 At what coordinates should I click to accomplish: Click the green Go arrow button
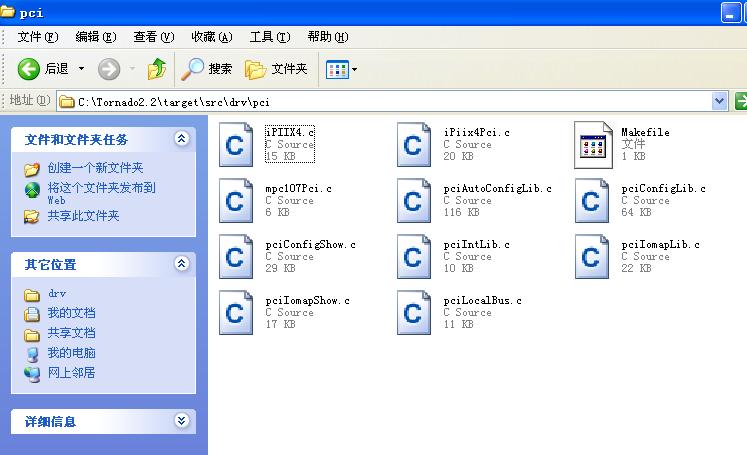pos(741,101)
